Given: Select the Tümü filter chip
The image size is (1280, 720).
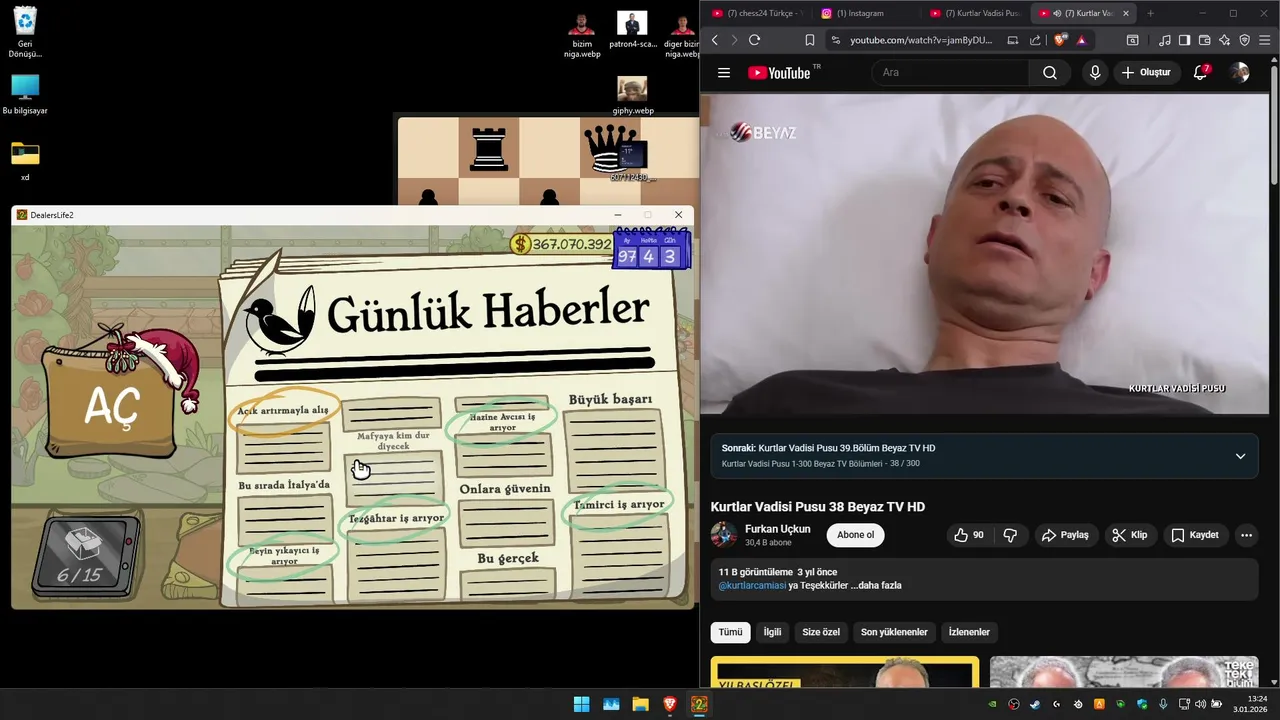Looking at the screenshot, I should (x=730, y=632).
